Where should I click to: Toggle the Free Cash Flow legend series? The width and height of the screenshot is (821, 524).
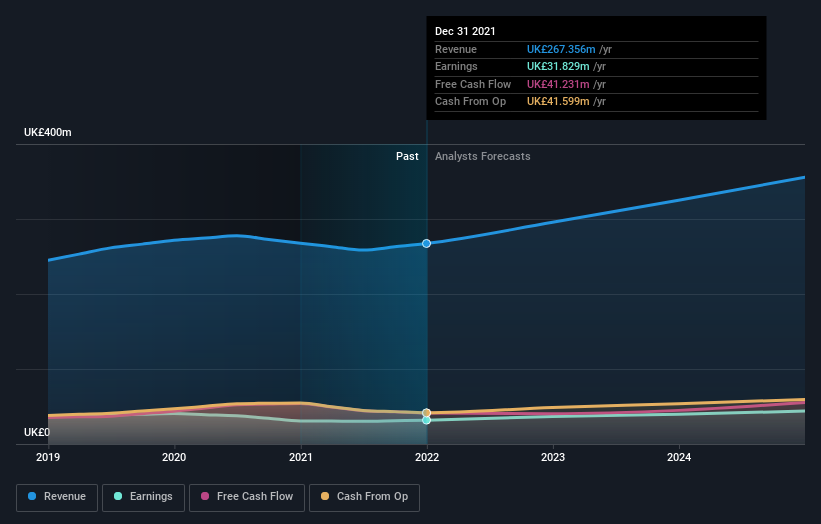(x=247, y=497)
